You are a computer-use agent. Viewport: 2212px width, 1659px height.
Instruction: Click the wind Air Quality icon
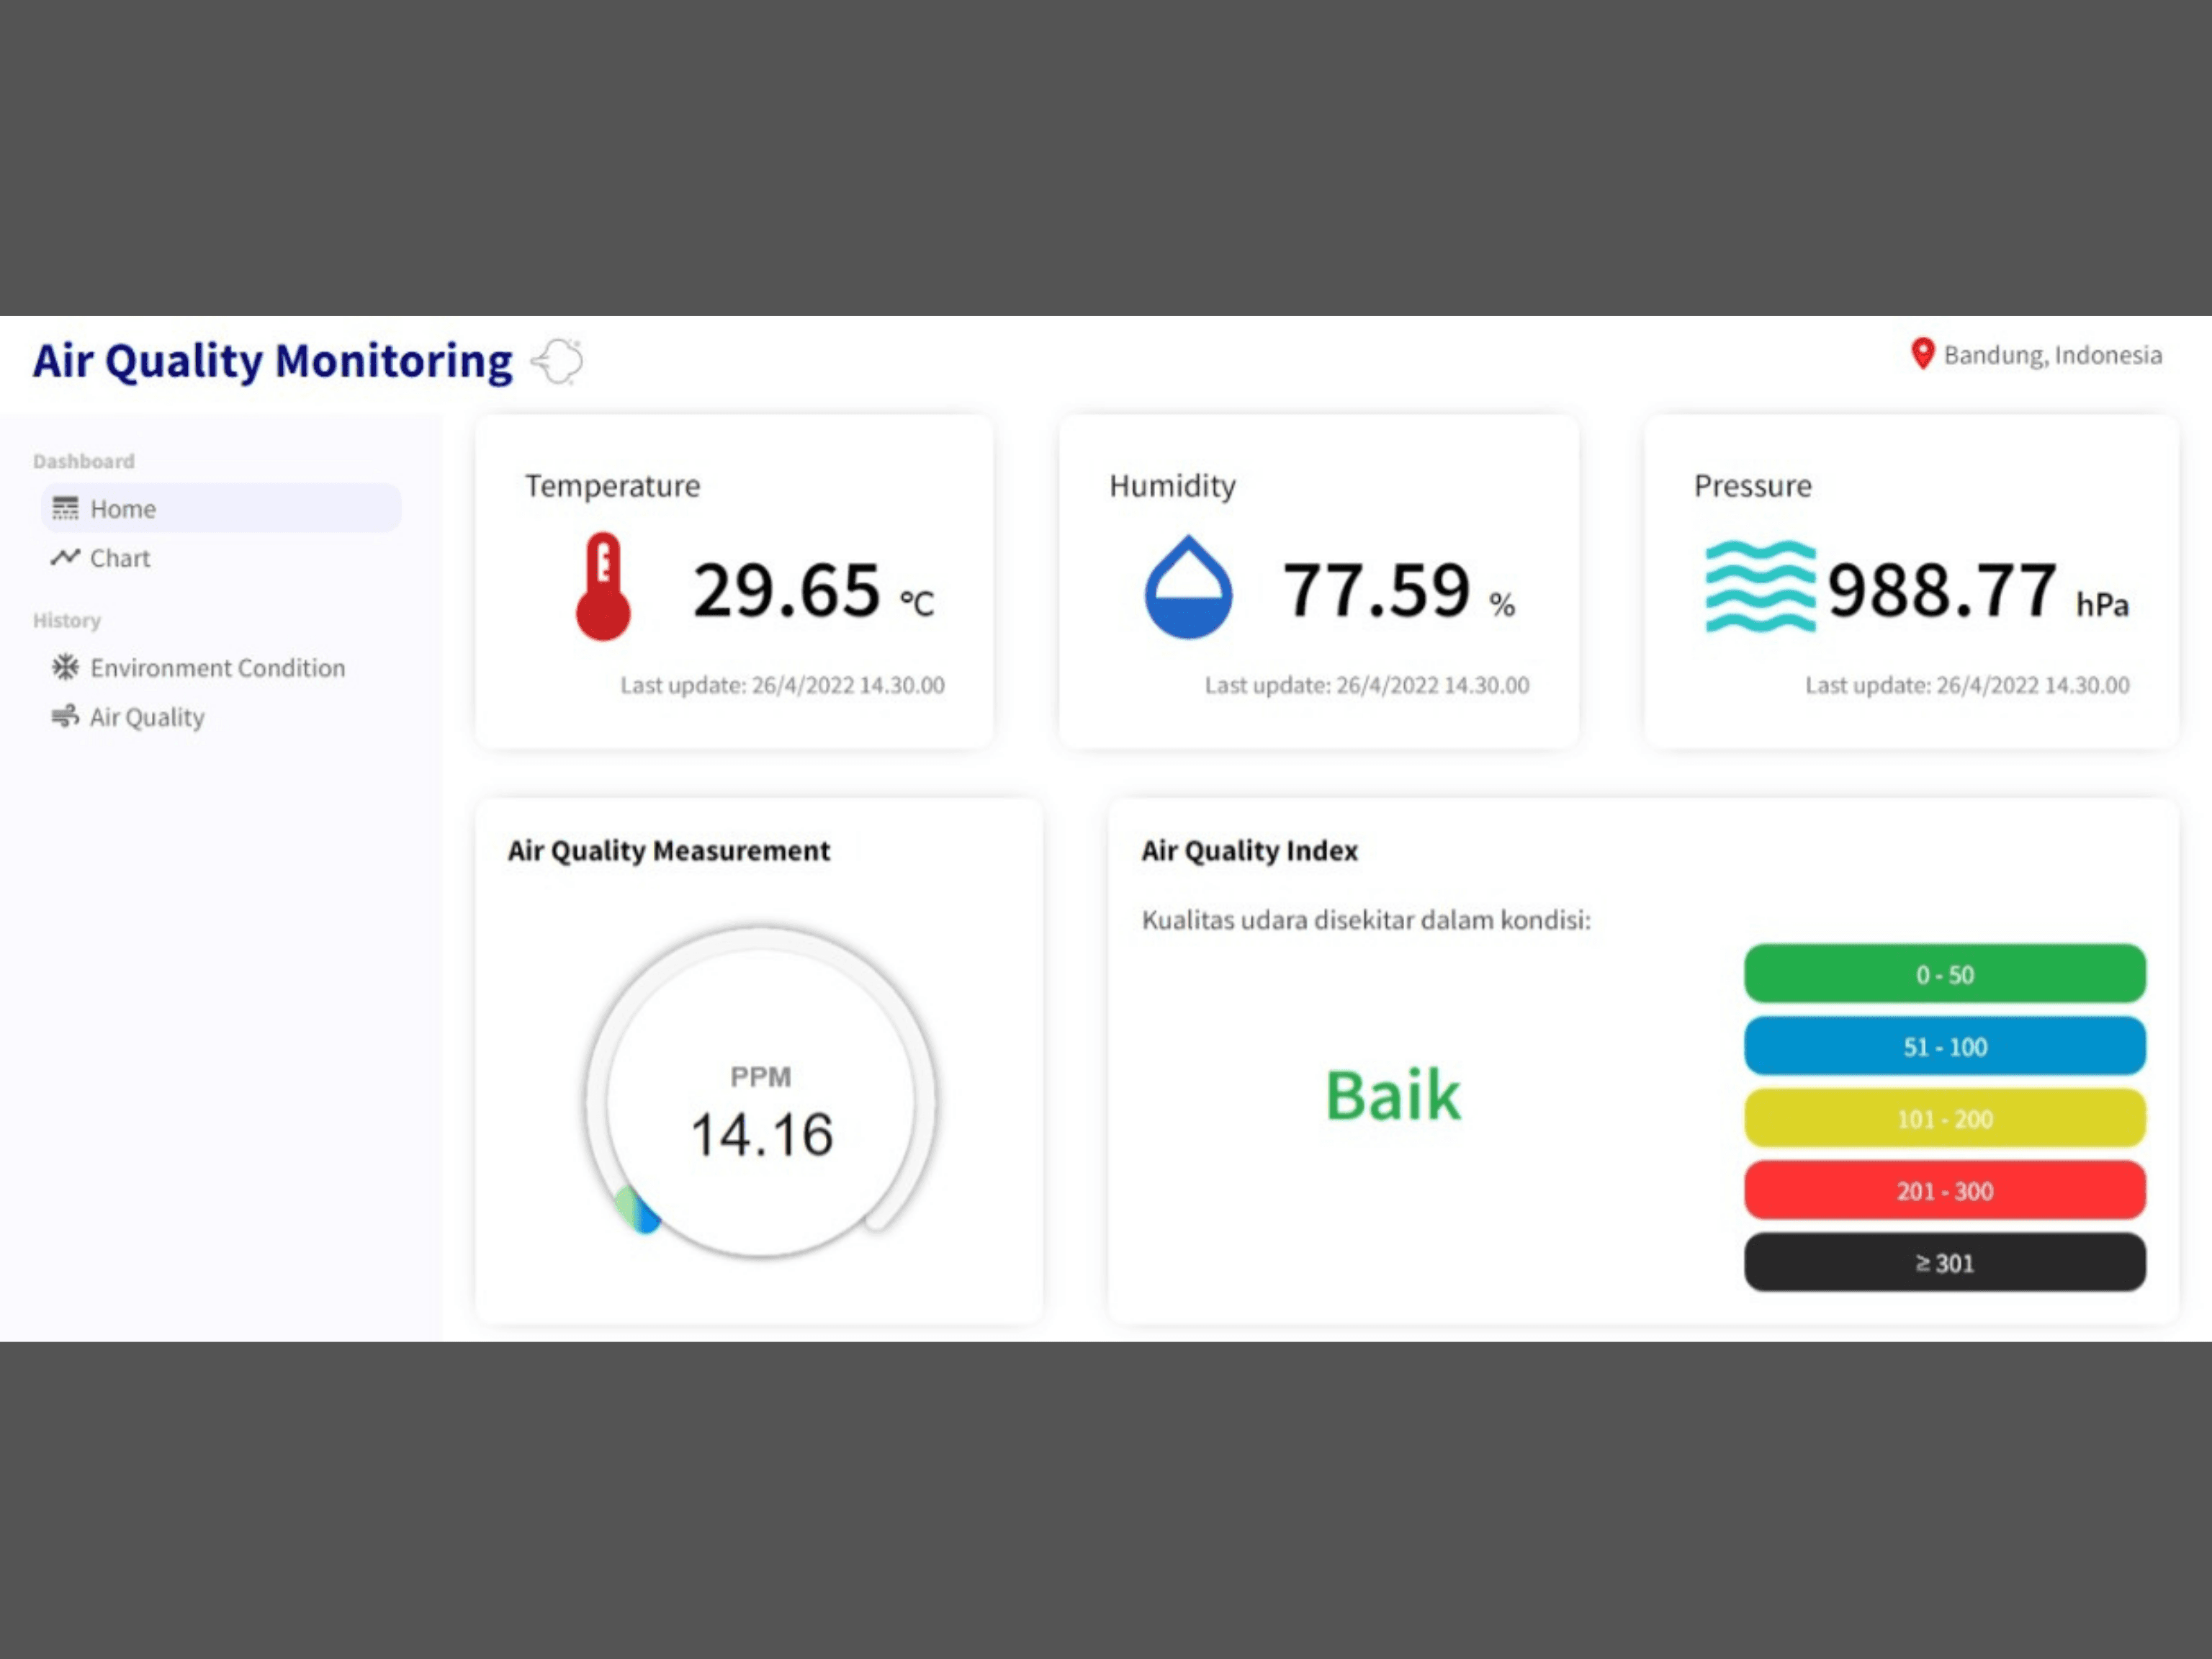pos(65,716)
